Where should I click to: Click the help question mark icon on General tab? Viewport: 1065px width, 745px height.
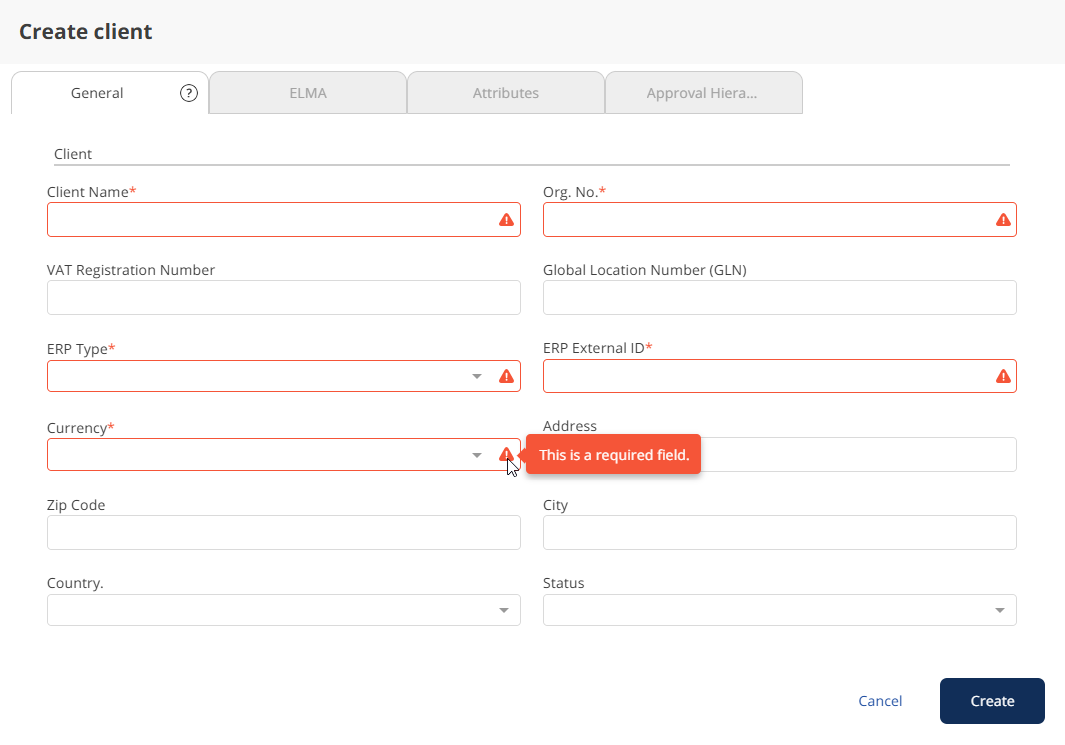189,93
